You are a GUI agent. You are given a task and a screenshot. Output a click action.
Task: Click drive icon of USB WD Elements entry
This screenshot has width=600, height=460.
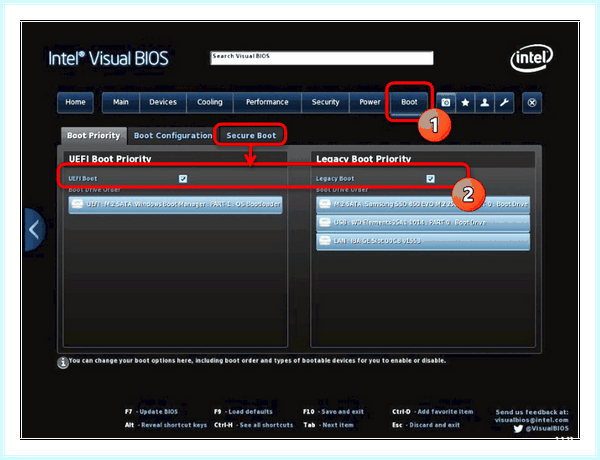coord(325,222)
